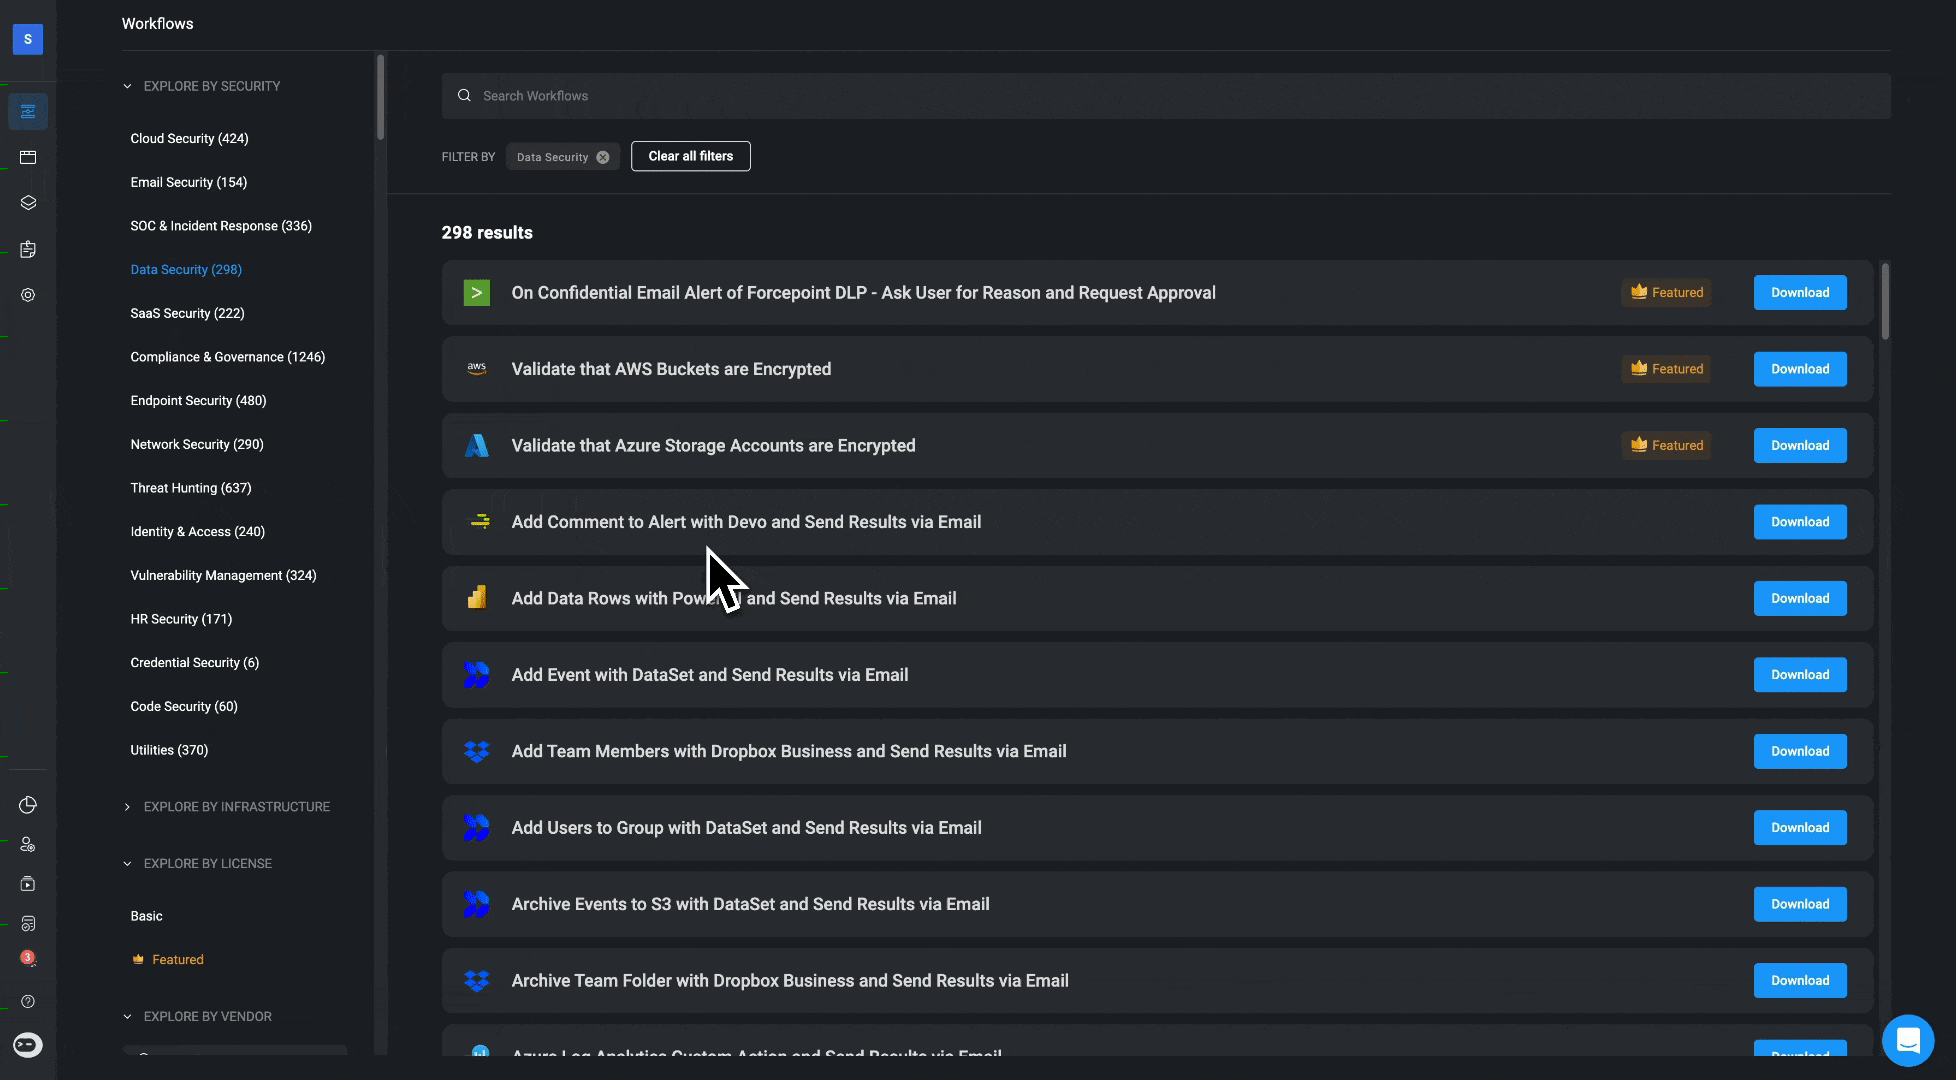Select Cloud Security (424) category

pyautogui.click(x=189, y=138)
